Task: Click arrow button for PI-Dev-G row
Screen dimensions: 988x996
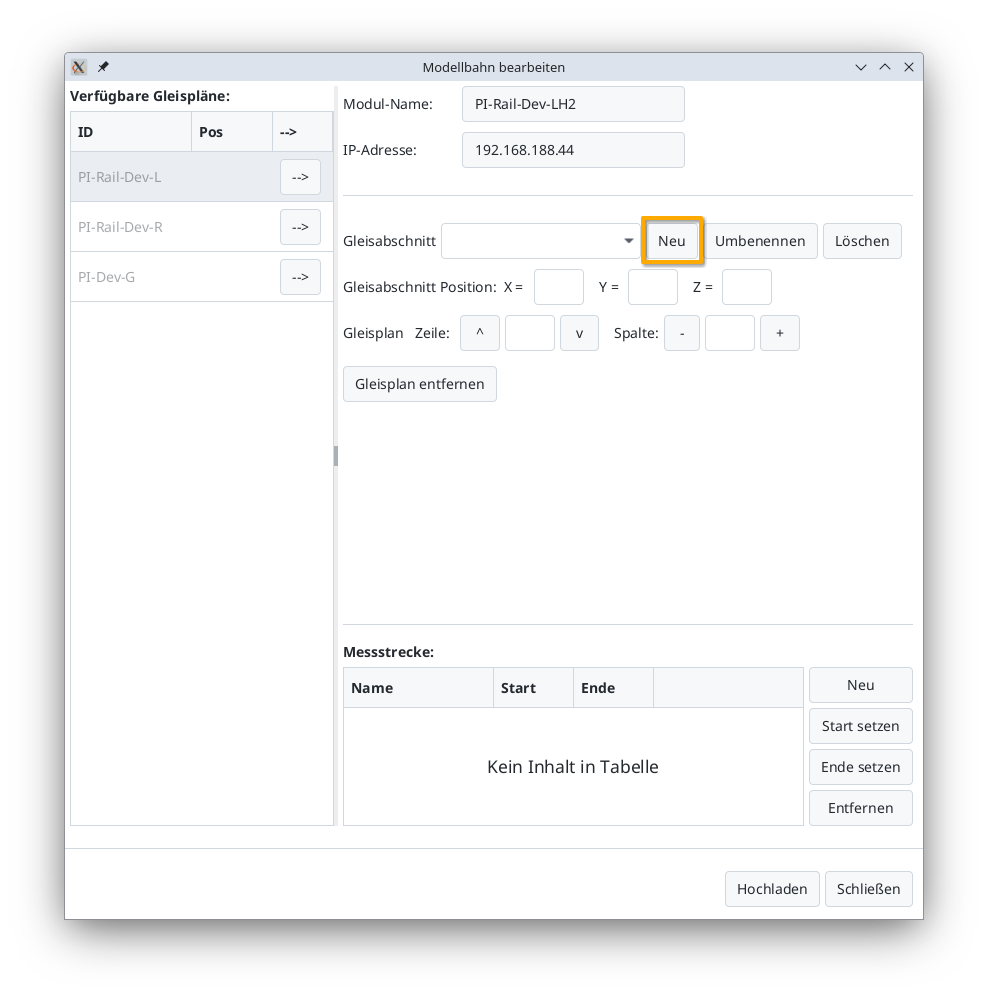Action: coord(300,277)
